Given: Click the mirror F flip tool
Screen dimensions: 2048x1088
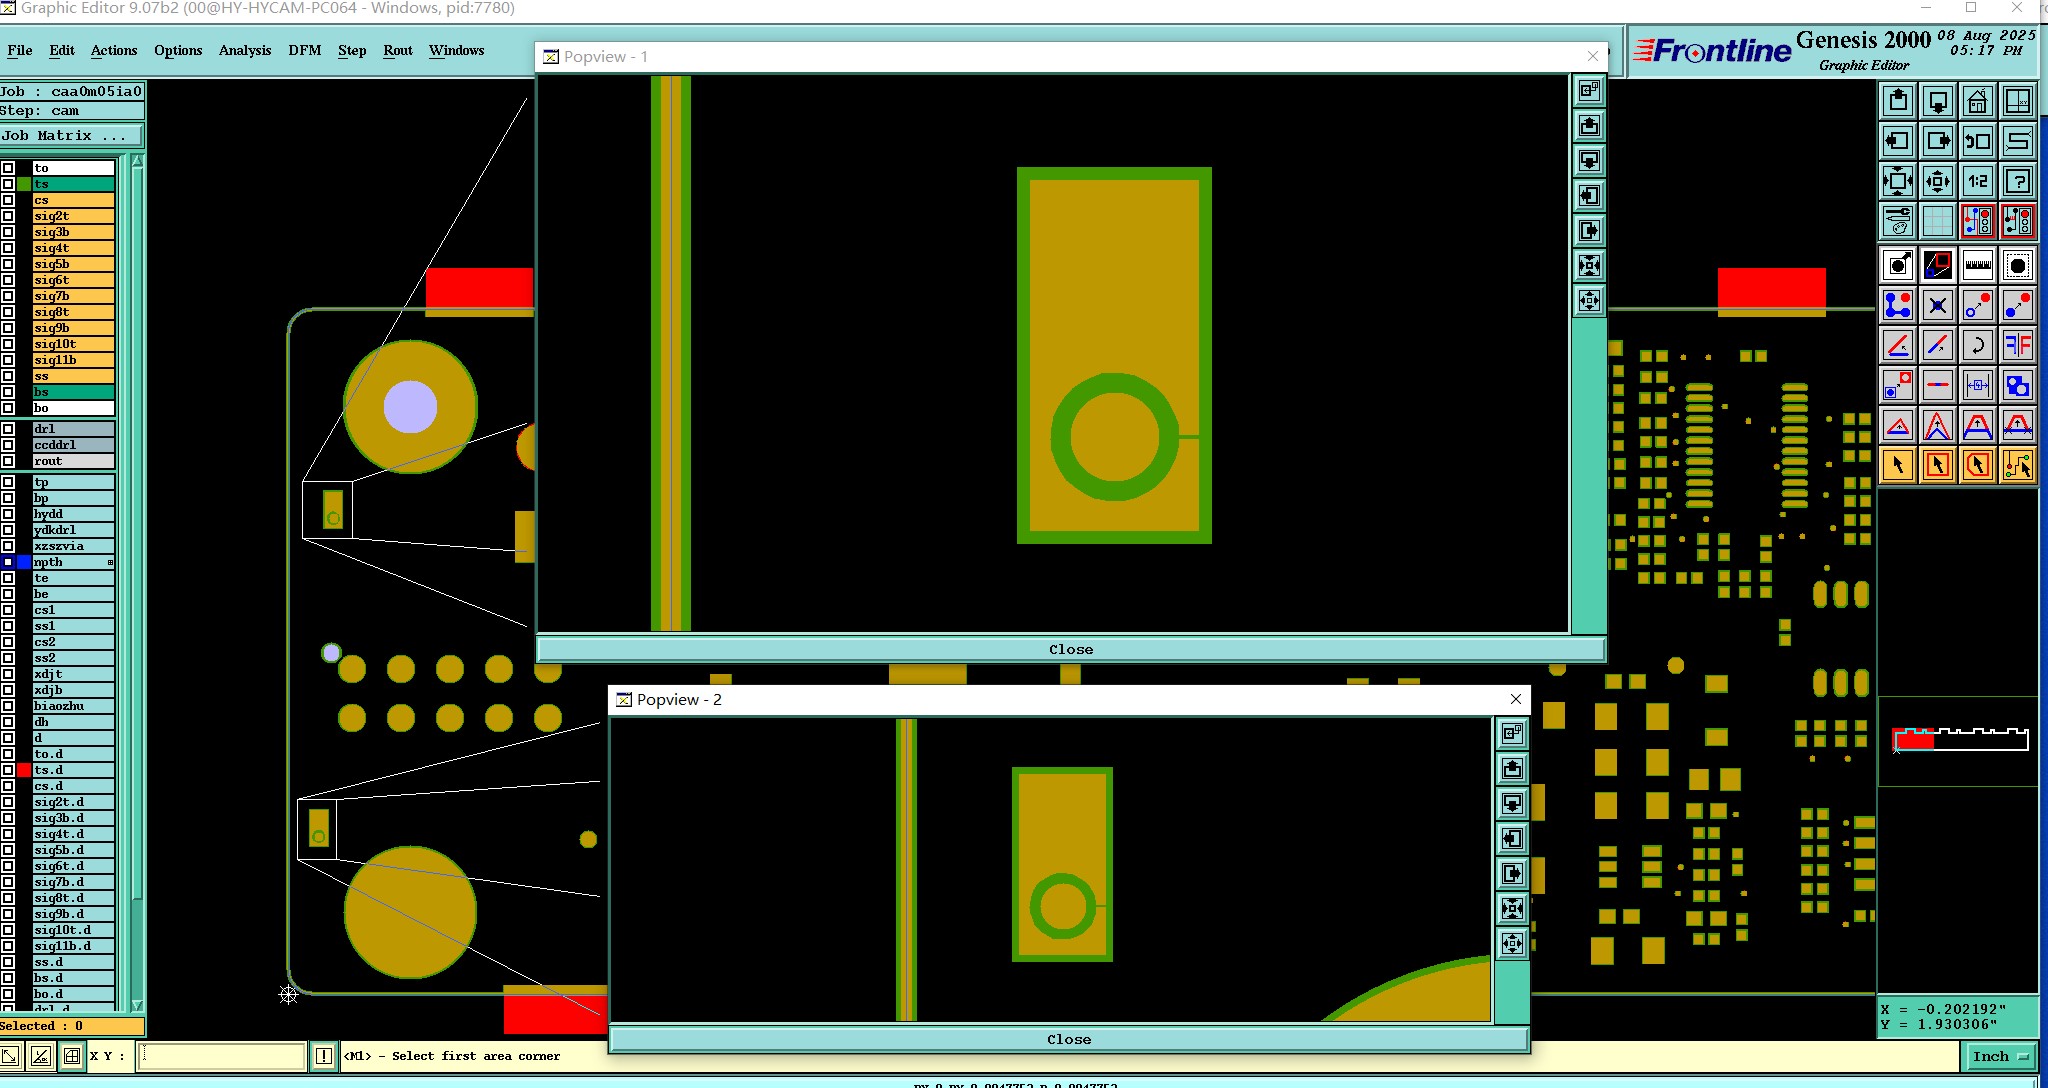Looking at the screenshot, I should click(x=2017, y=346).
